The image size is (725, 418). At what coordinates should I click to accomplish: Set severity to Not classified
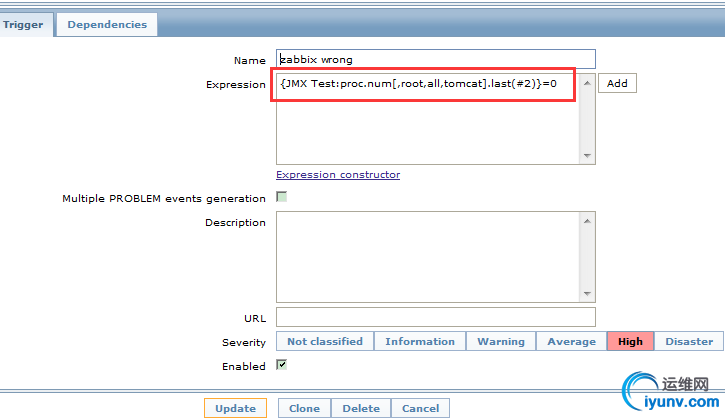[x=325, y=341]
